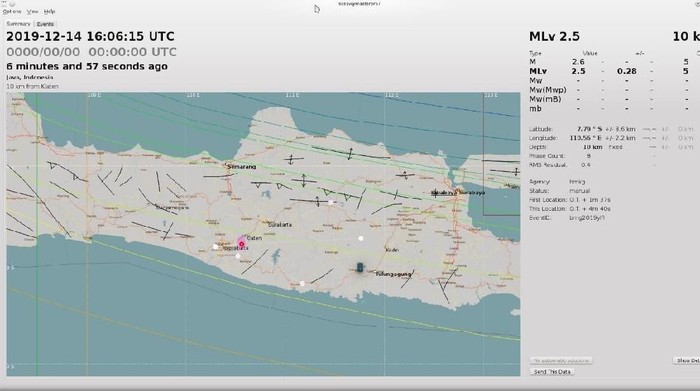Image resolution: width=700 pixels, height=391 pixels.
Task: Open the Options menu
Action: click(x=12, y=12)
